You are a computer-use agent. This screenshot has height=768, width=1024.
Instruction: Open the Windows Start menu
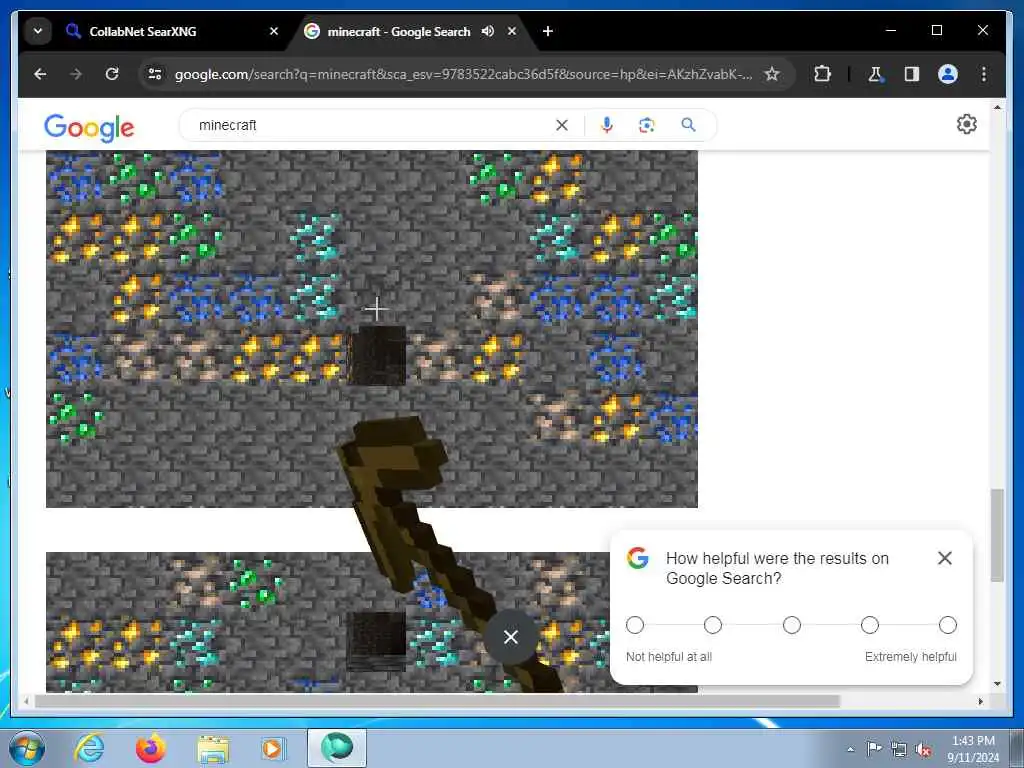pyautogui.click(x=27, y=748)
